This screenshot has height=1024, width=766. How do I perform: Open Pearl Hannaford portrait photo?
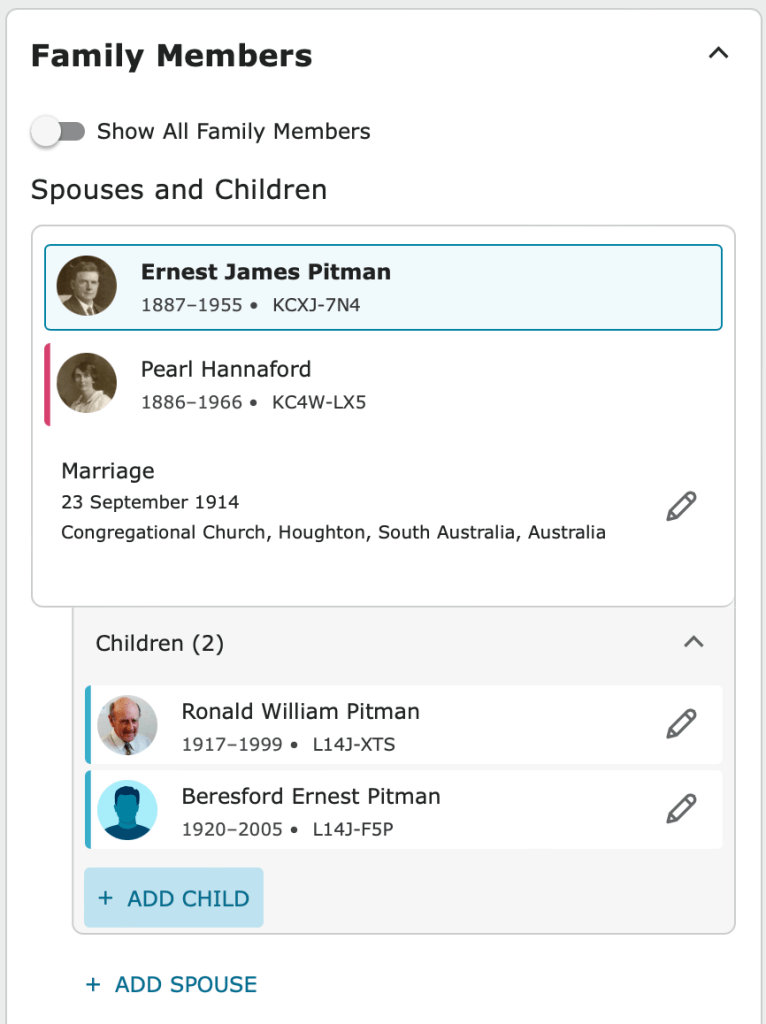[87, 383]
